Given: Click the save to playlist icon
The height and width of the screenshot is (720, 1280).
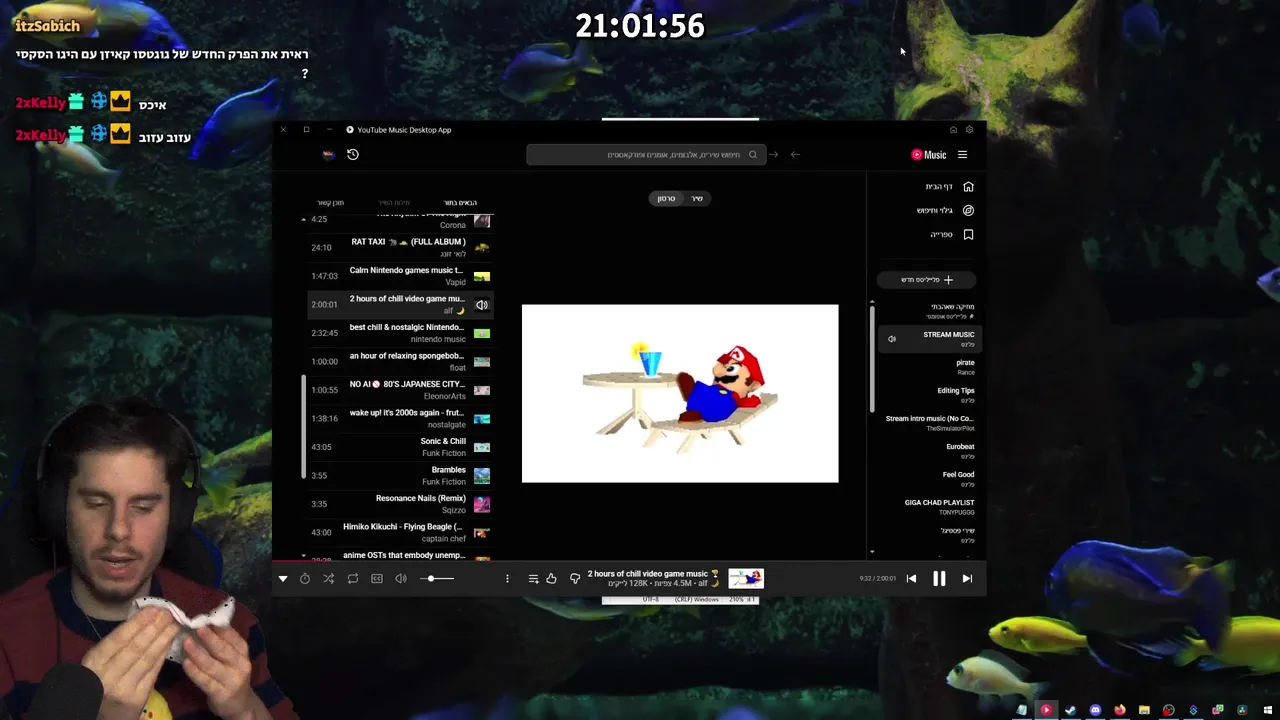Looking at the screenshot, I should (533, 578).
